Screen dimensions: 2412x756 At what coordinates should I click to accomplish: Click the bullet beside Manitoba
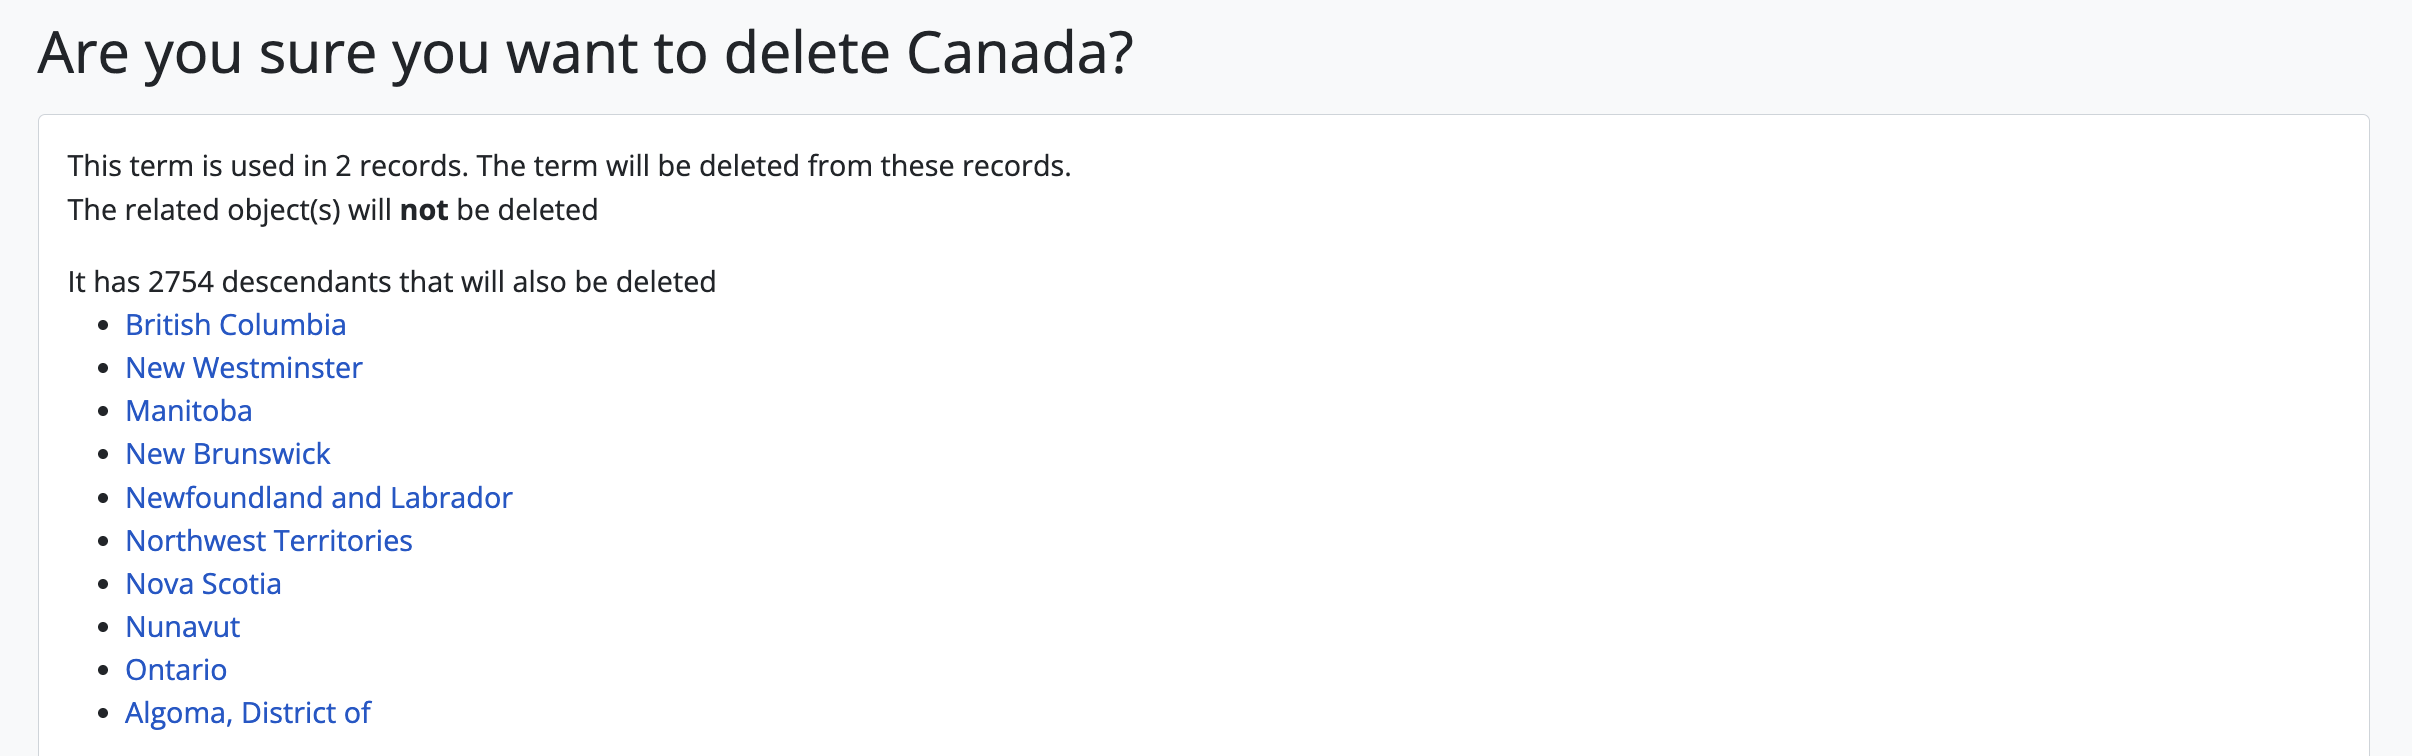point(103,412)
